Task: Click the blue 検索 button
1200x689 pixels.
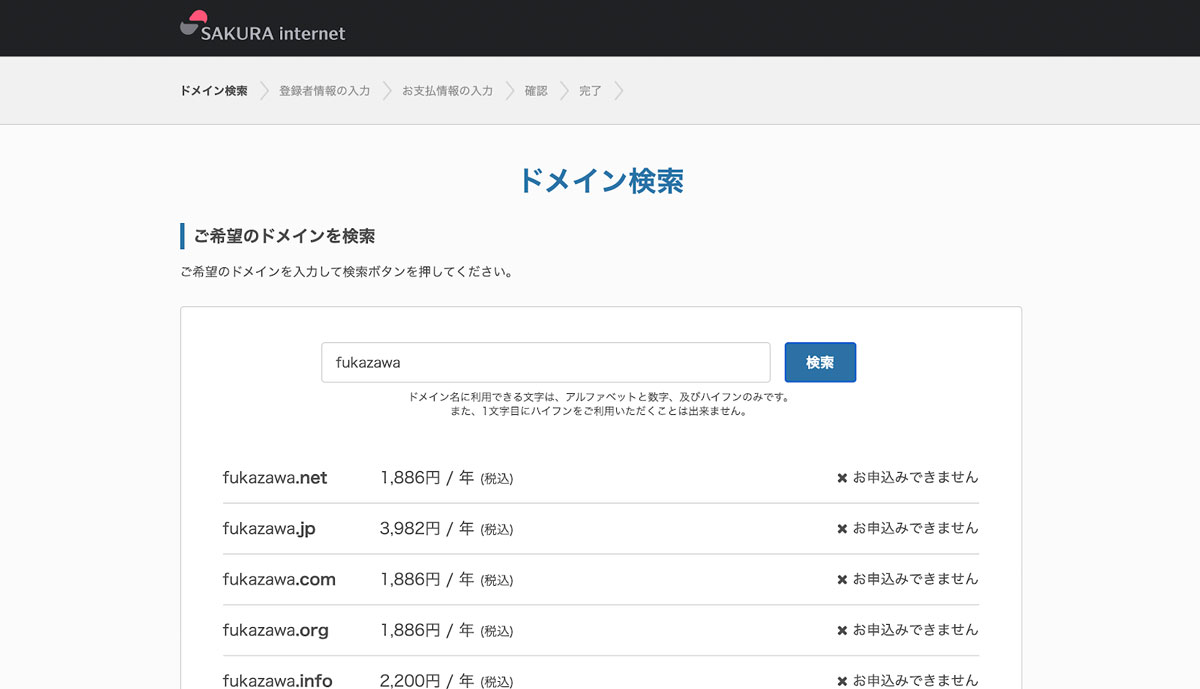Action: (x=820, y=362)
